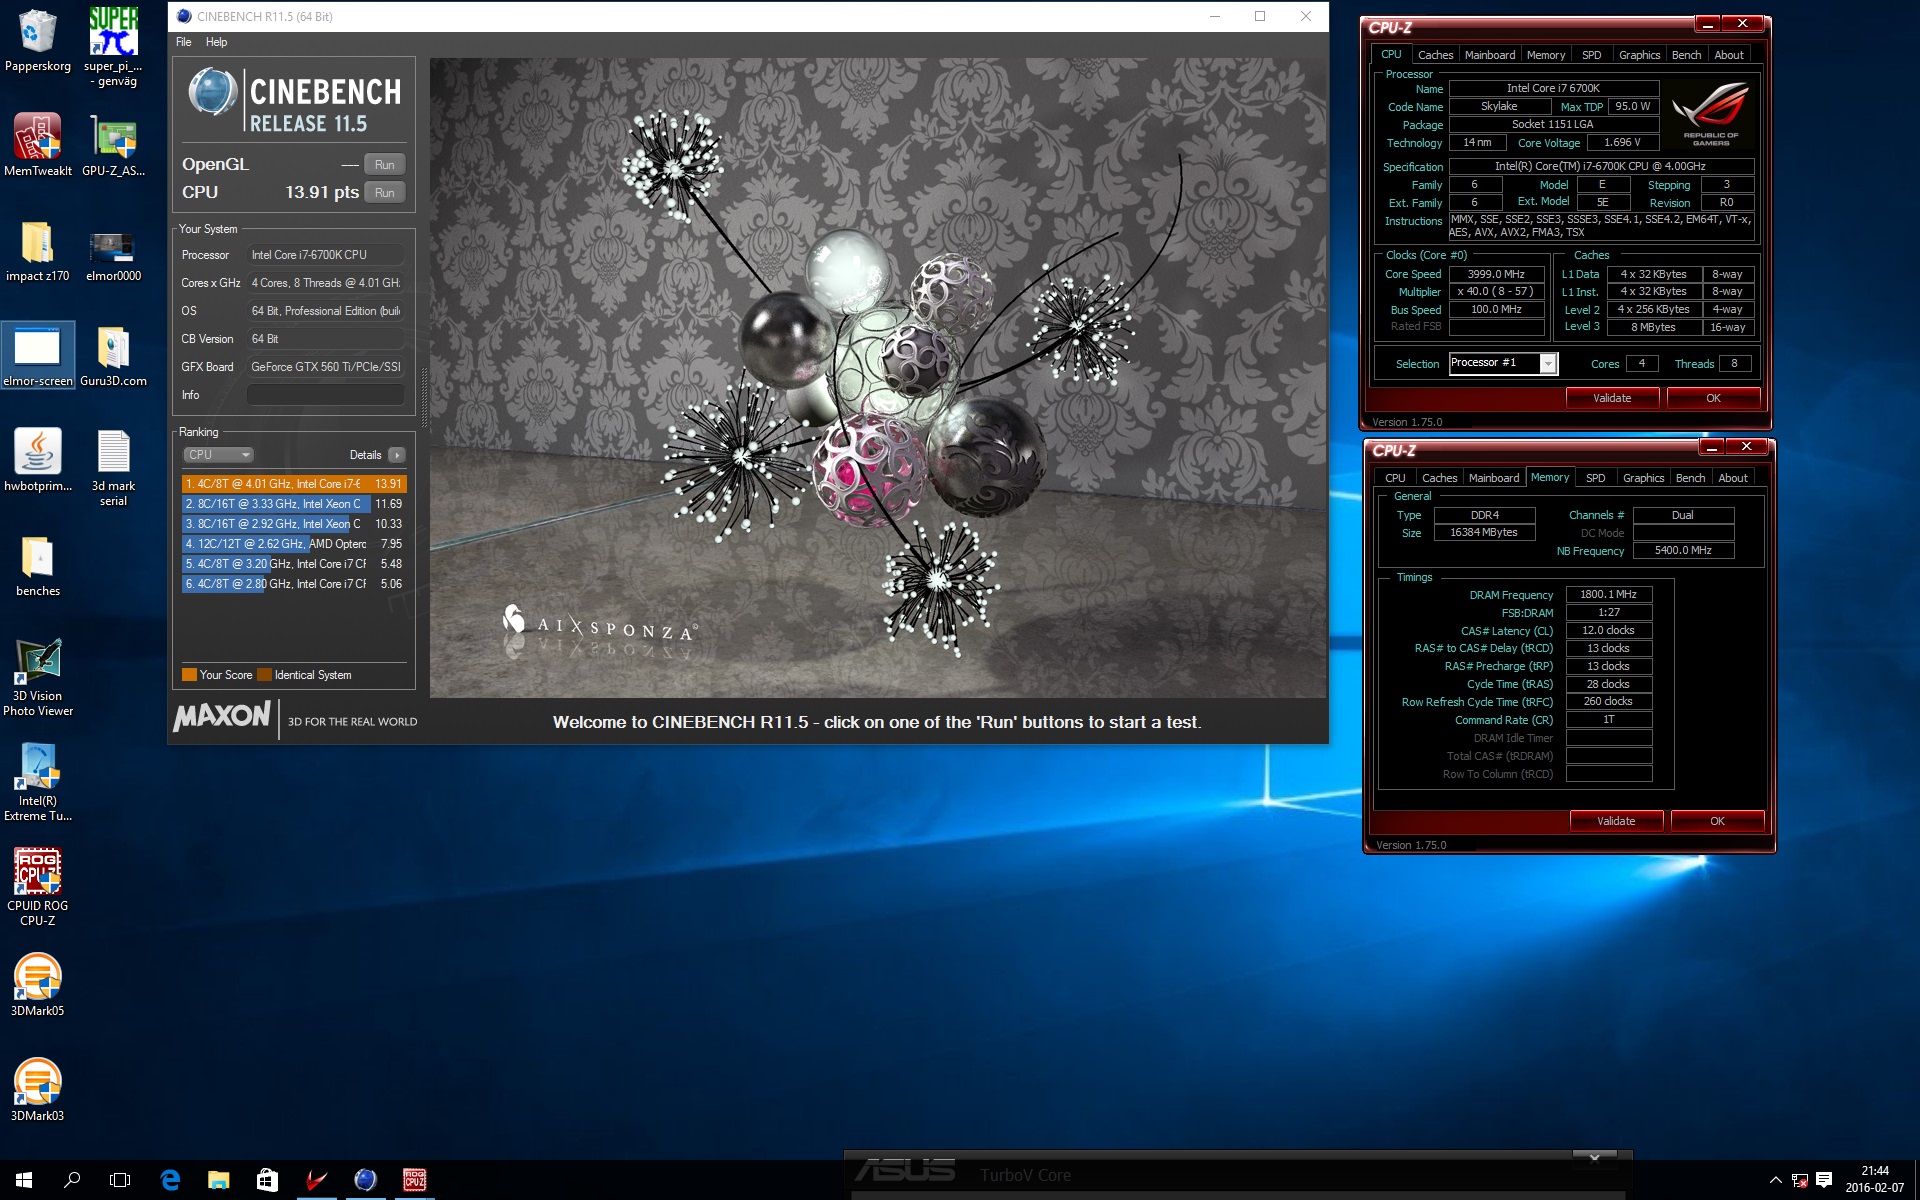Screen dimensions: 1920x1200
Task: Open SPD tab in lower CPU-Z window
Action: coord(1596,478)
